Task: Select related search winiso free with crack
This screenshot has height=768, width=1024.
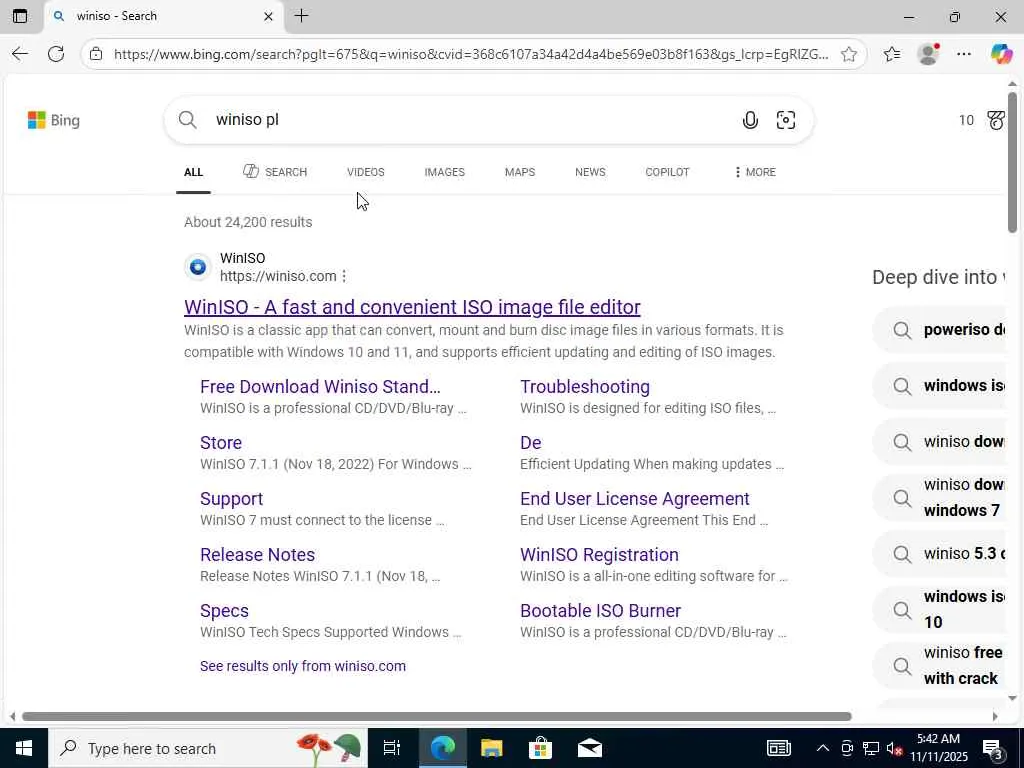Action: [x=940, y=665]
